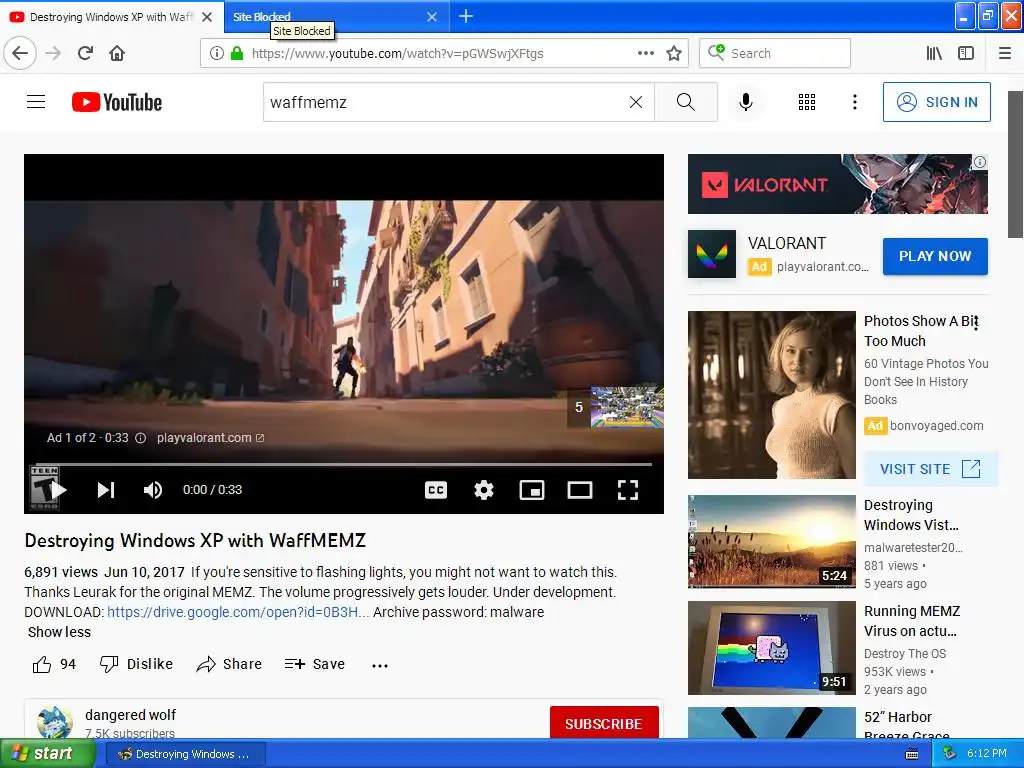Bookmark this page with the star icon

674,54
